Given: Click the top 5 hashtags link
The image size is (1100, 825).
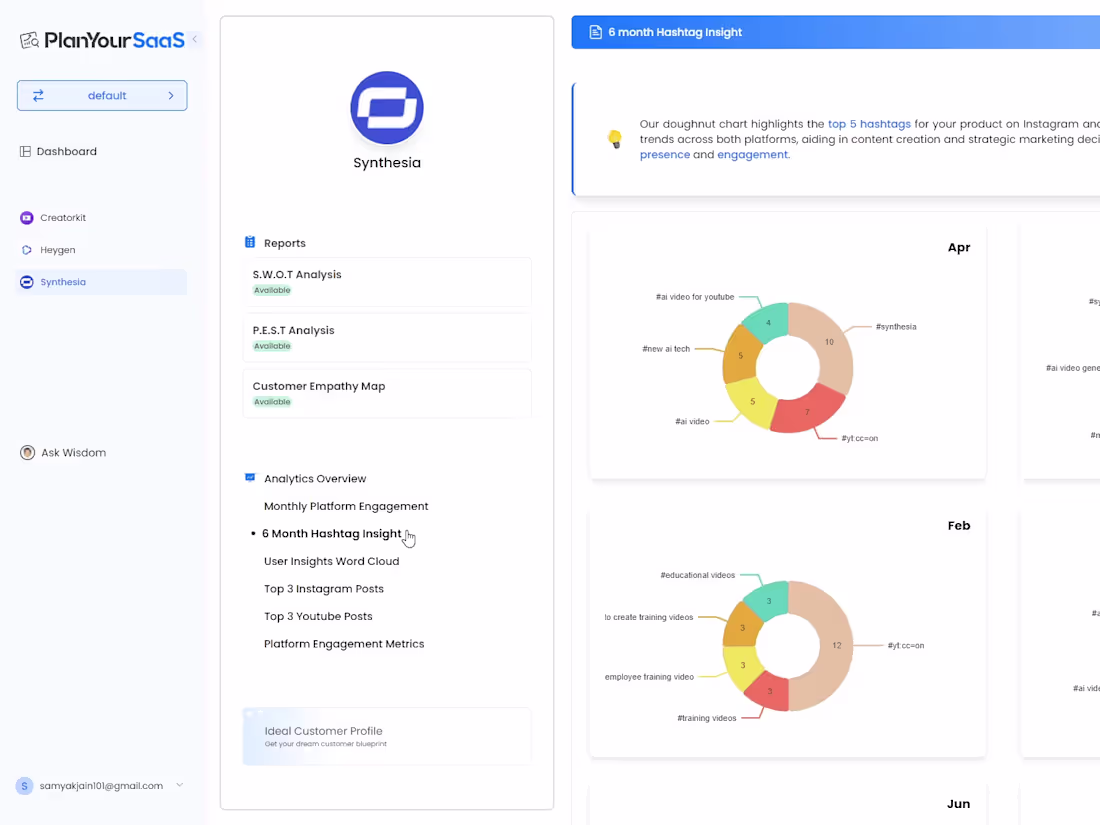Looking at the screenshot, I should pyautogui.click(x=869, y=124).
